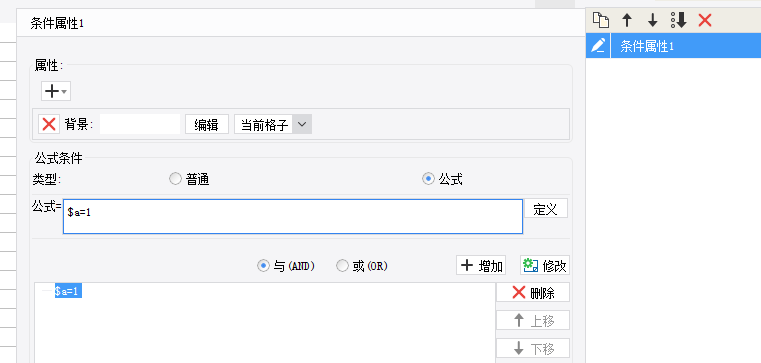Click the pencil edit icon beside 条件属性1
Image resolution: width=761 pixels, height=363 pixels.
tap(598, 46)
